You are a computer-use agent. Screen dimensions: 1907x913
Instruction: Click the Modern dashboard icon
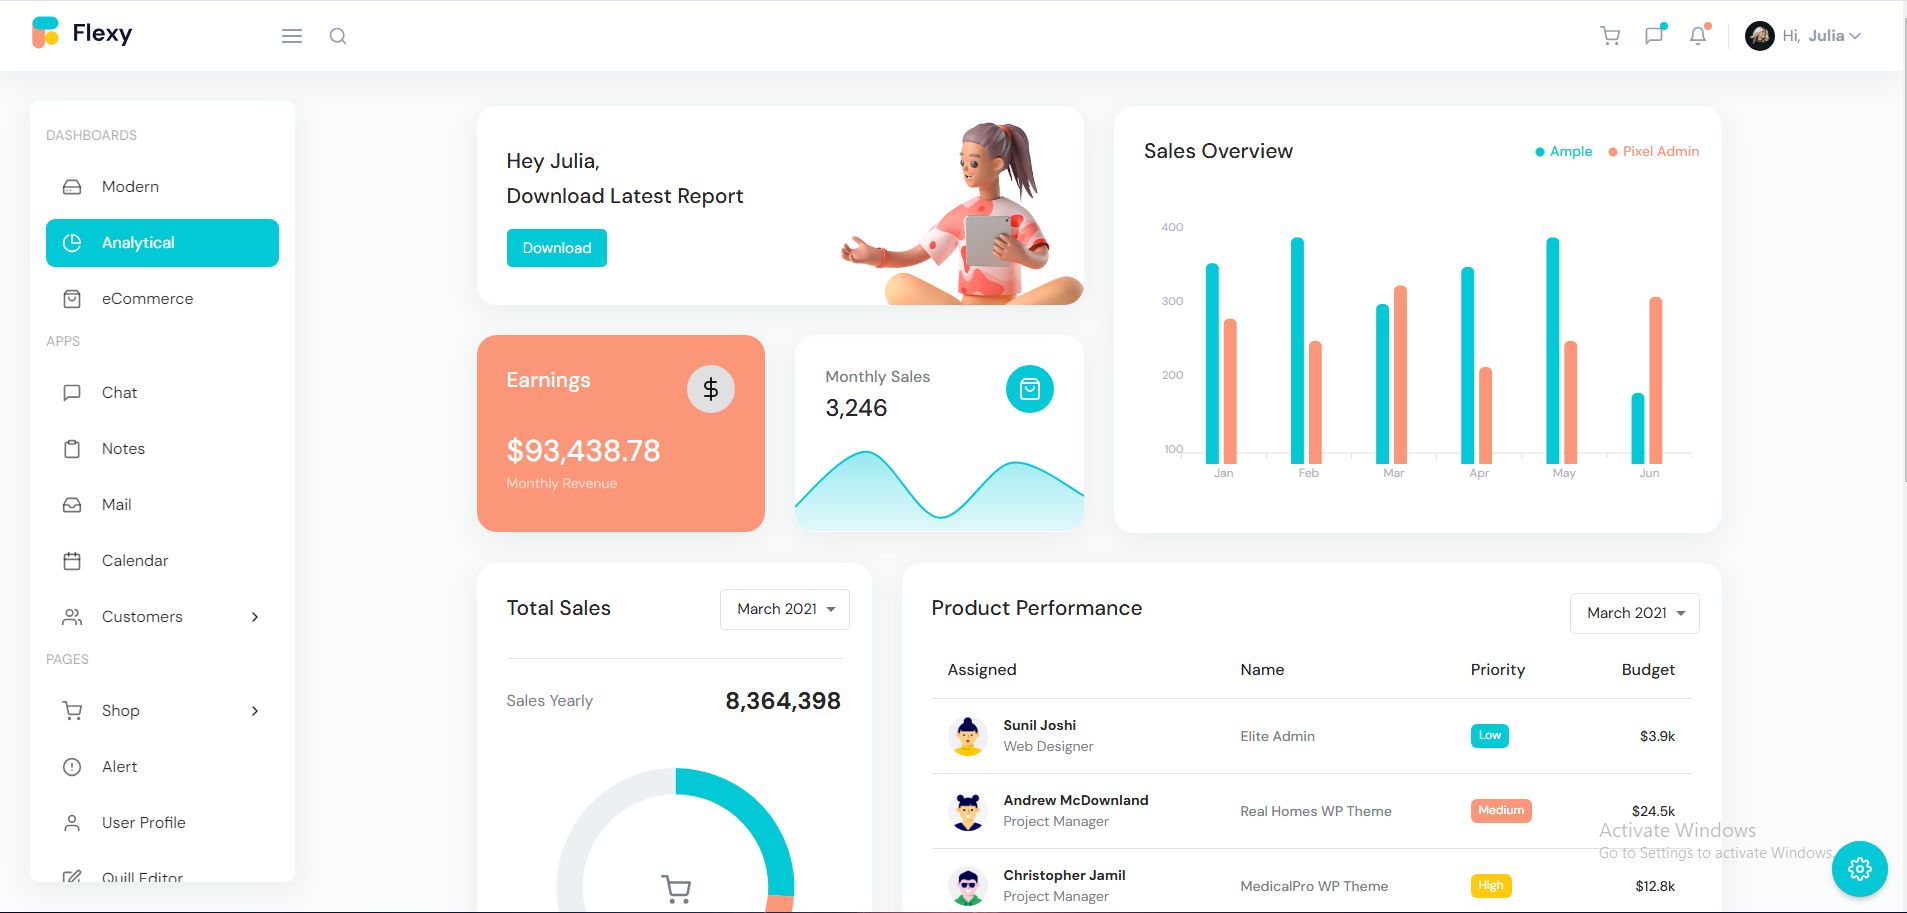pos(72,187)
